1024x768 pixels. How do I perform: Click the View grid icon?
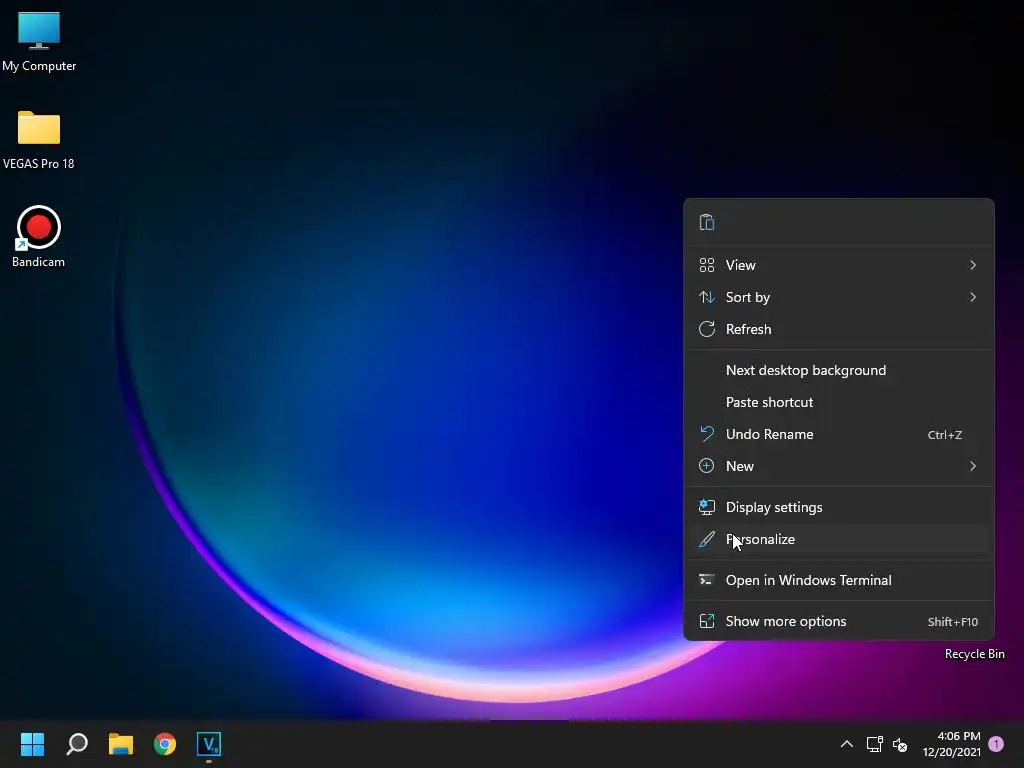point(707,265)
